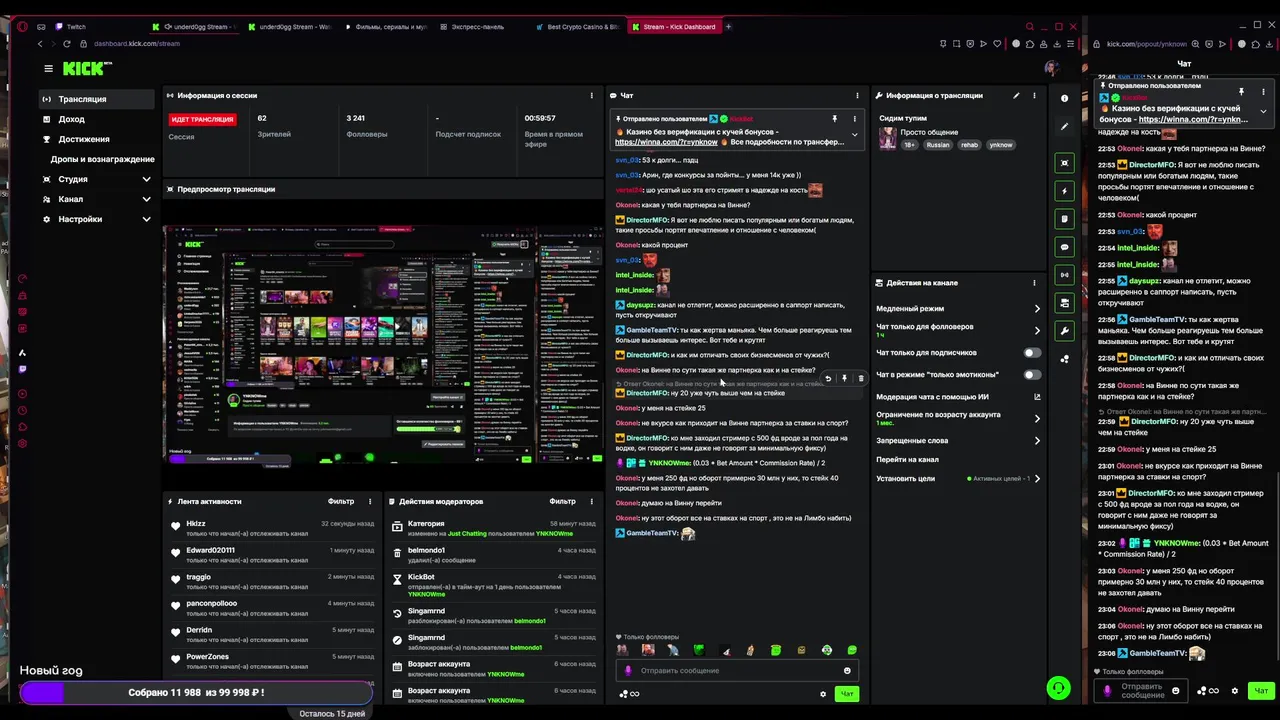The image size is (1280, 720).
Task: Open Ограничение по возрасту аккаунта options
Action: 958,418
